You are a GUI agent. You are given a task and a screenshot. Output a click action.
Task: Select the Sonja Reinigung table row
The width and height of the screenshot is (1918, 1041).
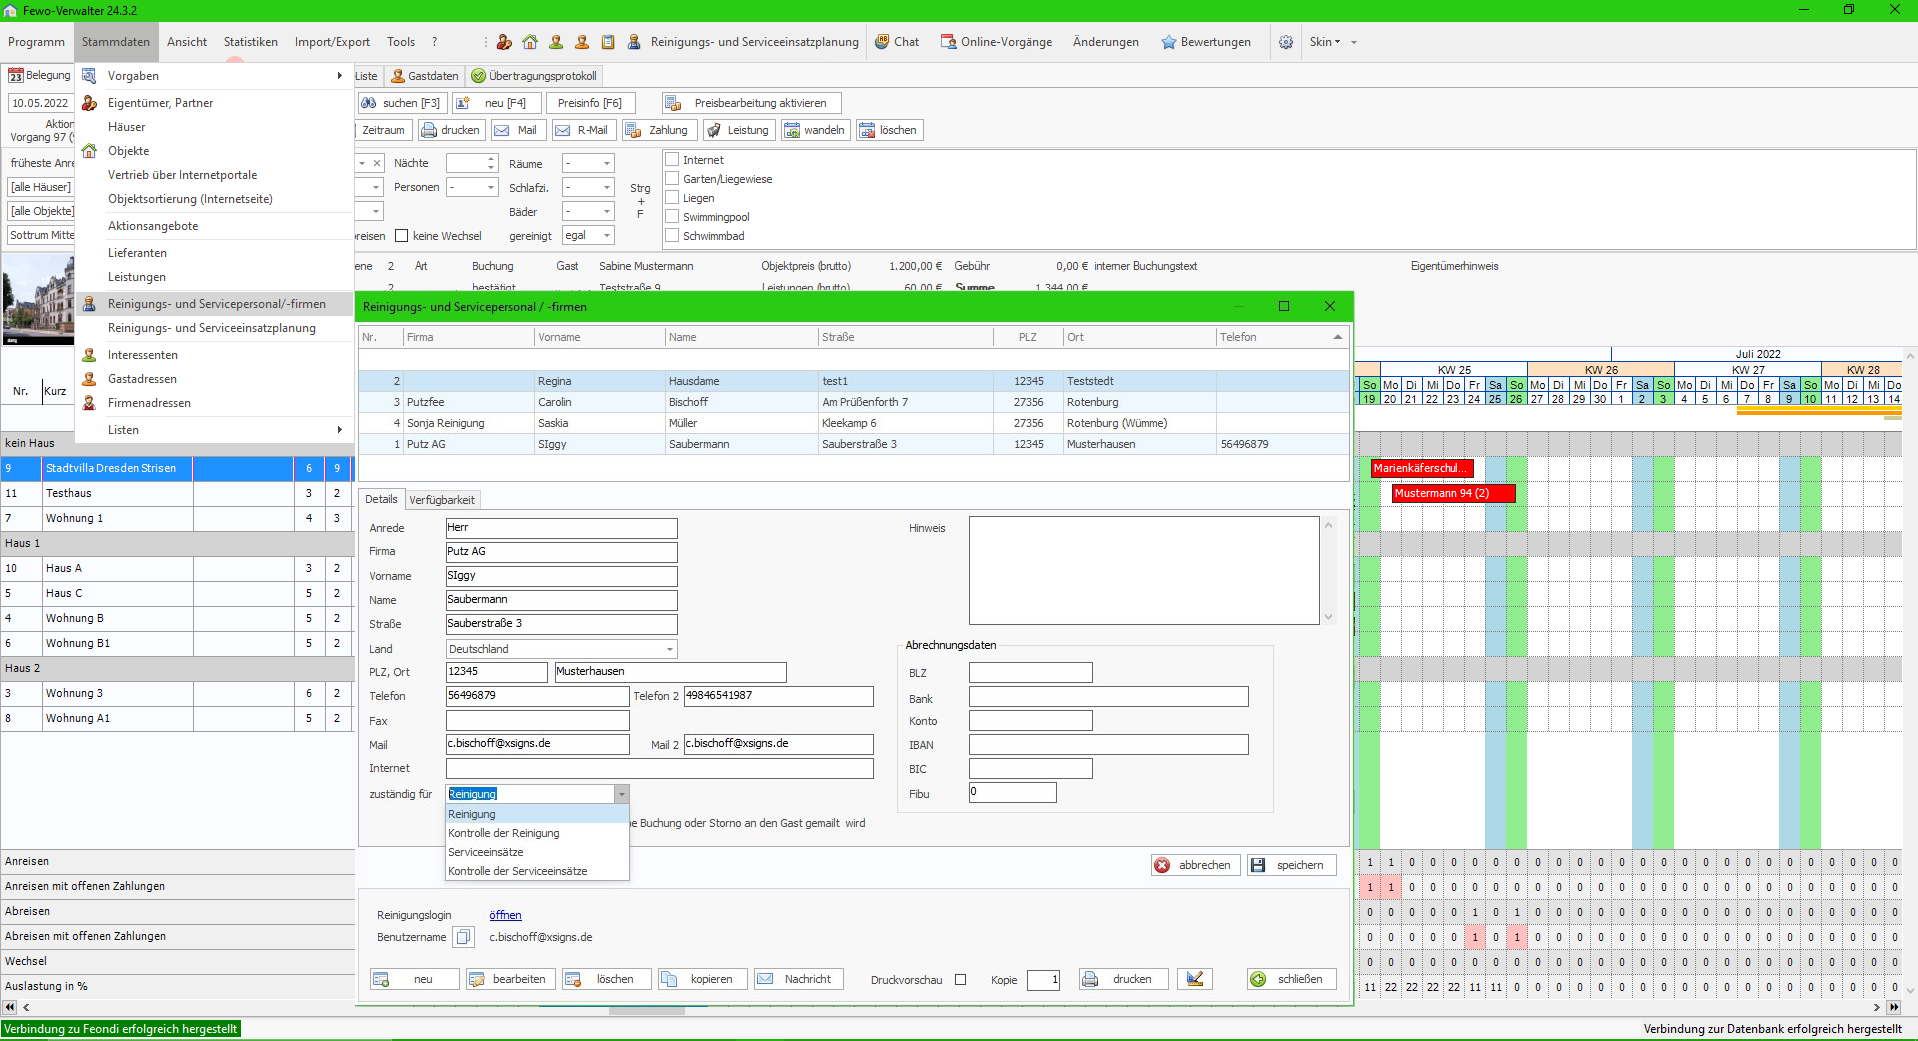pos(854,423)
